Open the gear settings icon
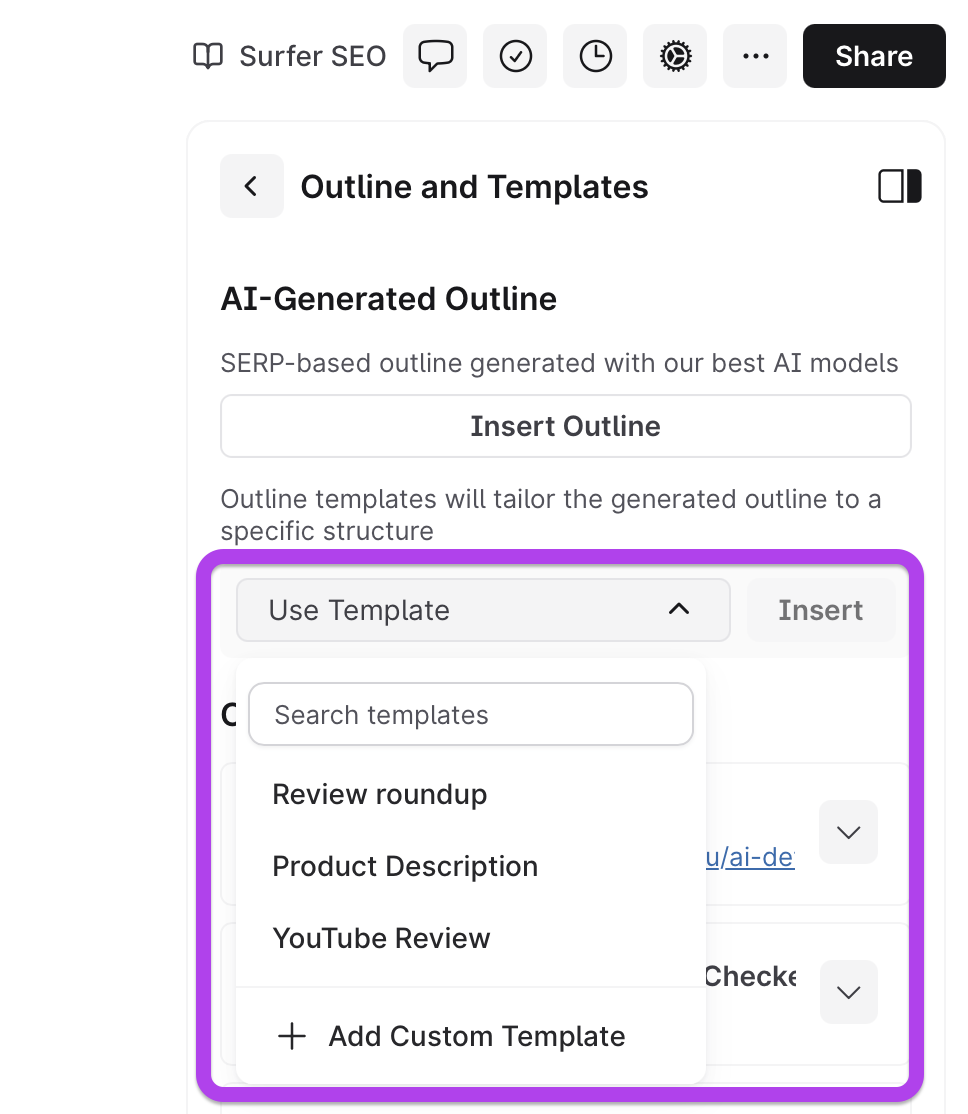The width and height of the screenshot is (968, 1114). click(x=675, y=56)
